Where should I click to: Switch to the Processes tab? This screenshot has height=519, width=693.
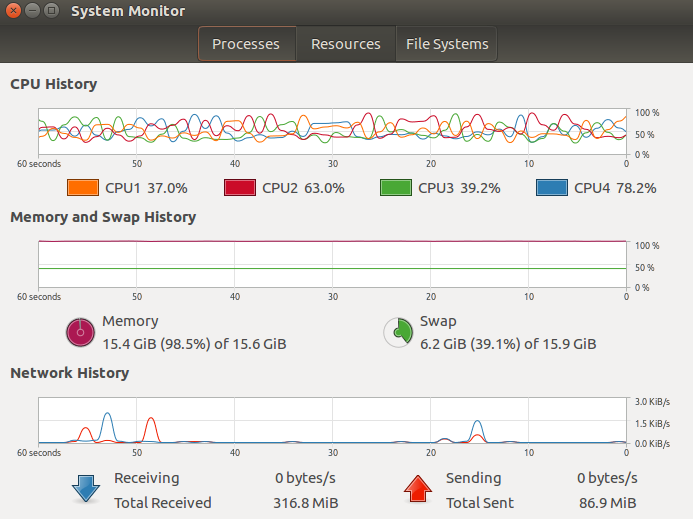[x=247, y=44]
